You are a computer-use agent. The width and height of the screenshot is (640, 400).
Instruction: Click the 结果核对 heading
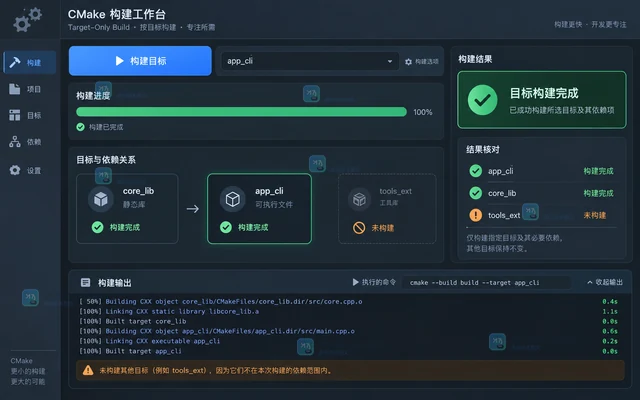(483, 149)
